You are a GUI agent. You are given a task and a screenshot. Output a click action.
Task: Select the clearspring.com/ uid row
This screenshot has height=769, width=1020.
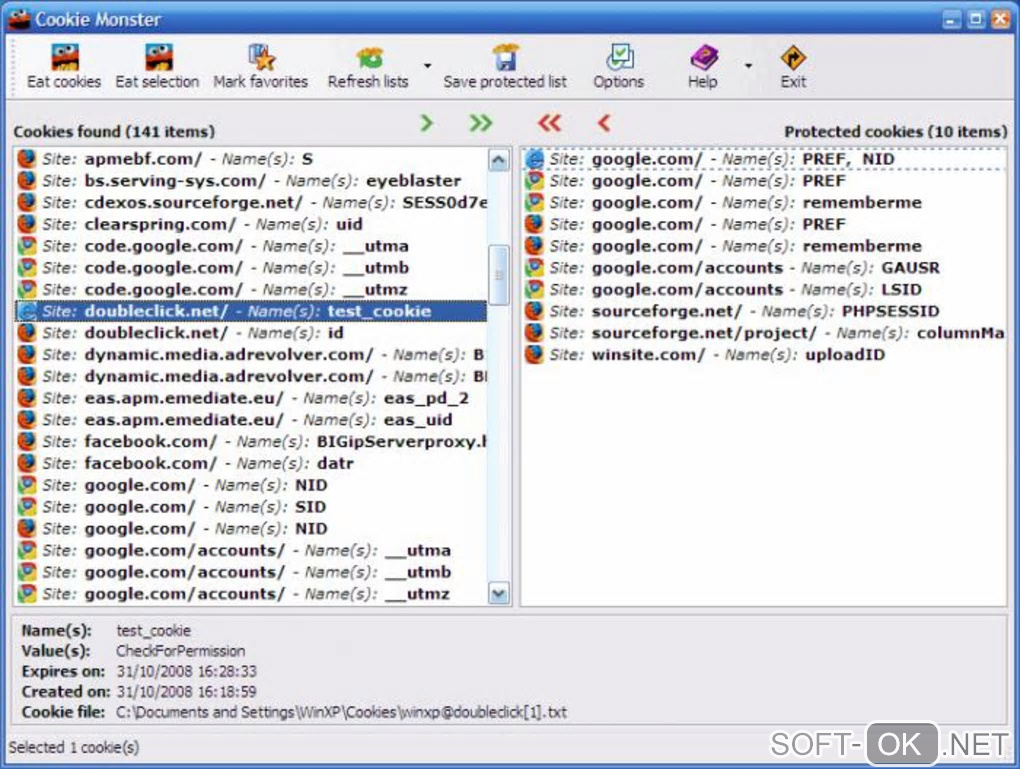[x=251, y=224]
